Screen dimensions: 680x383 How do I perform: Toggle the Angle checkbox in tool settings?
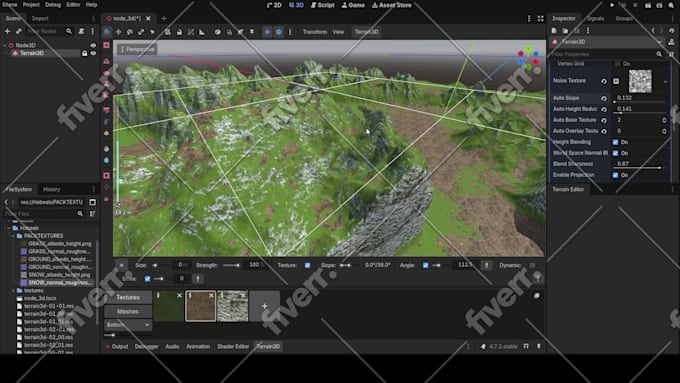[x=425, y=265]
